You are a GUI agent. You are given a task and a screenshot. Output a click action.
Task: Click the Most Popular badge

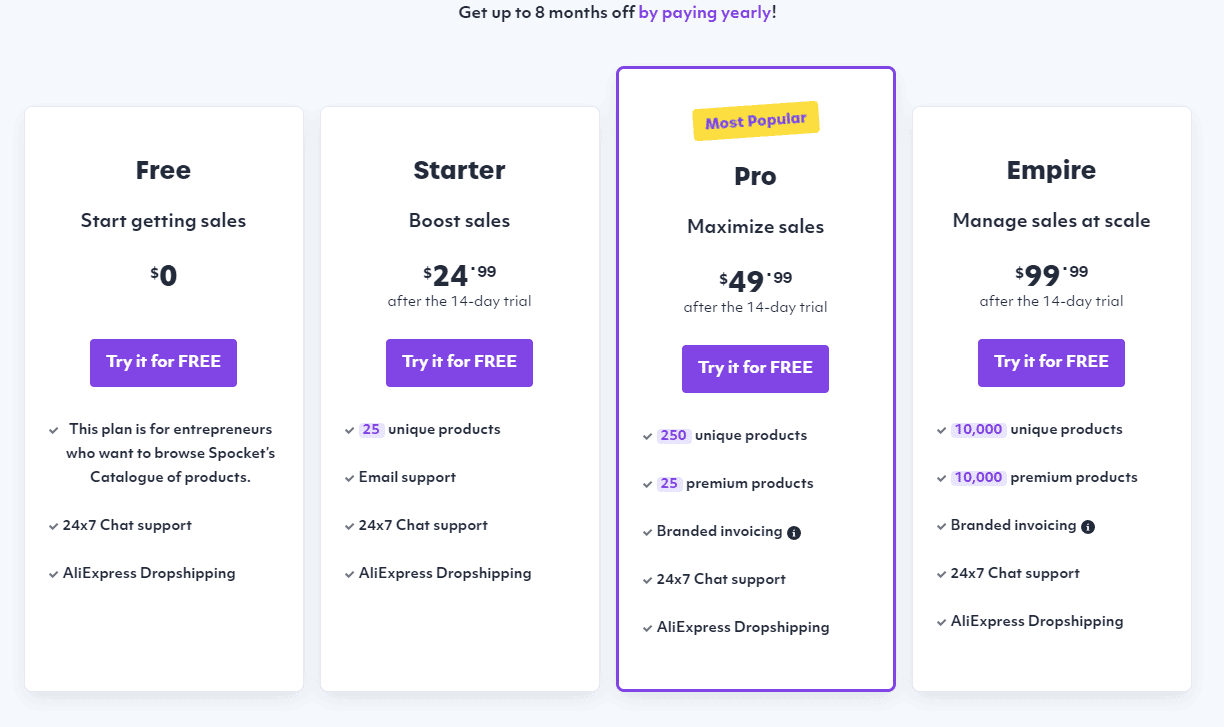coord(756,119)
